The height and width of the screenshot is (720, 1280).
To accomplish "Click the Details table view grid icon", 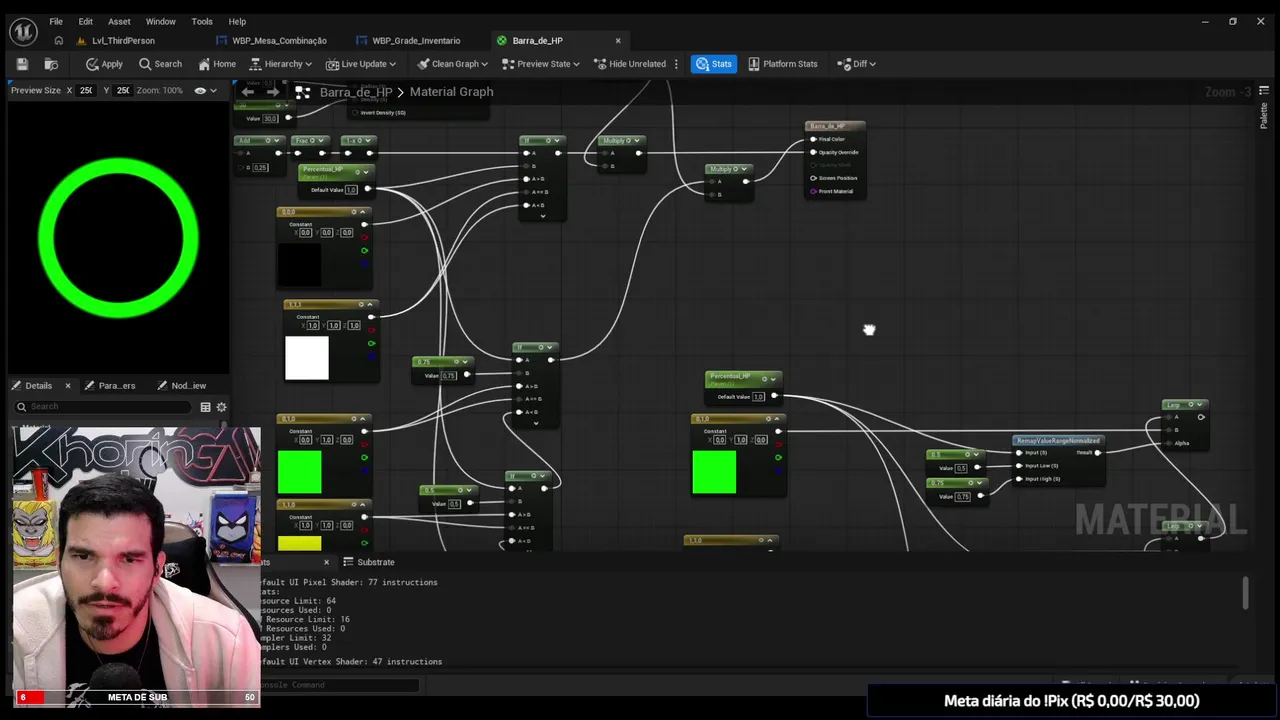I will point(205,407).
